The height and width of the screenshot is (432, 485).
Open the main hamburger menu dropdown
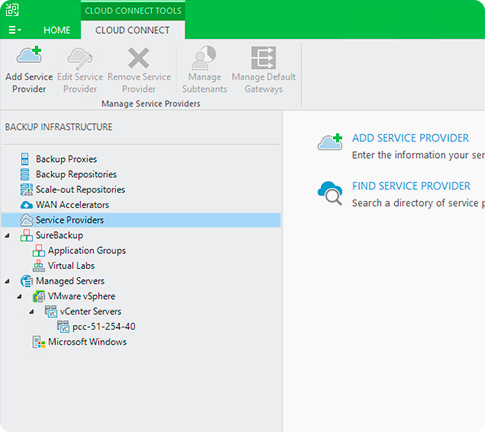15,30
